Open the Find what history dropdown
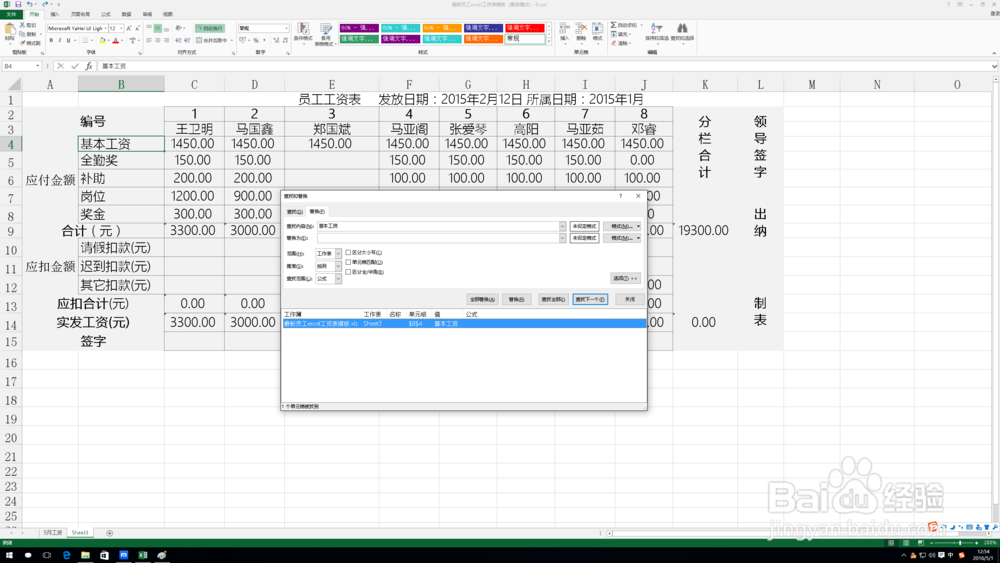Viewport: 1000px width, 563px height. click(562, 226)
